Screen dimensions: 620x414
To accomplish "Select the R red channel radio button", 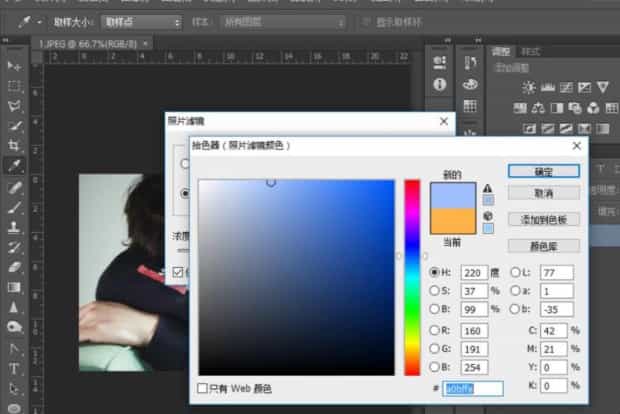I will (x=434, y=332).
